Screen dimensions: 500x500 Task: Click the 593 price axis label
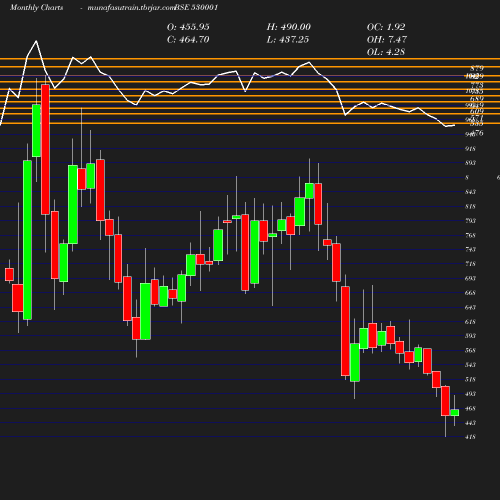(470, 336)
